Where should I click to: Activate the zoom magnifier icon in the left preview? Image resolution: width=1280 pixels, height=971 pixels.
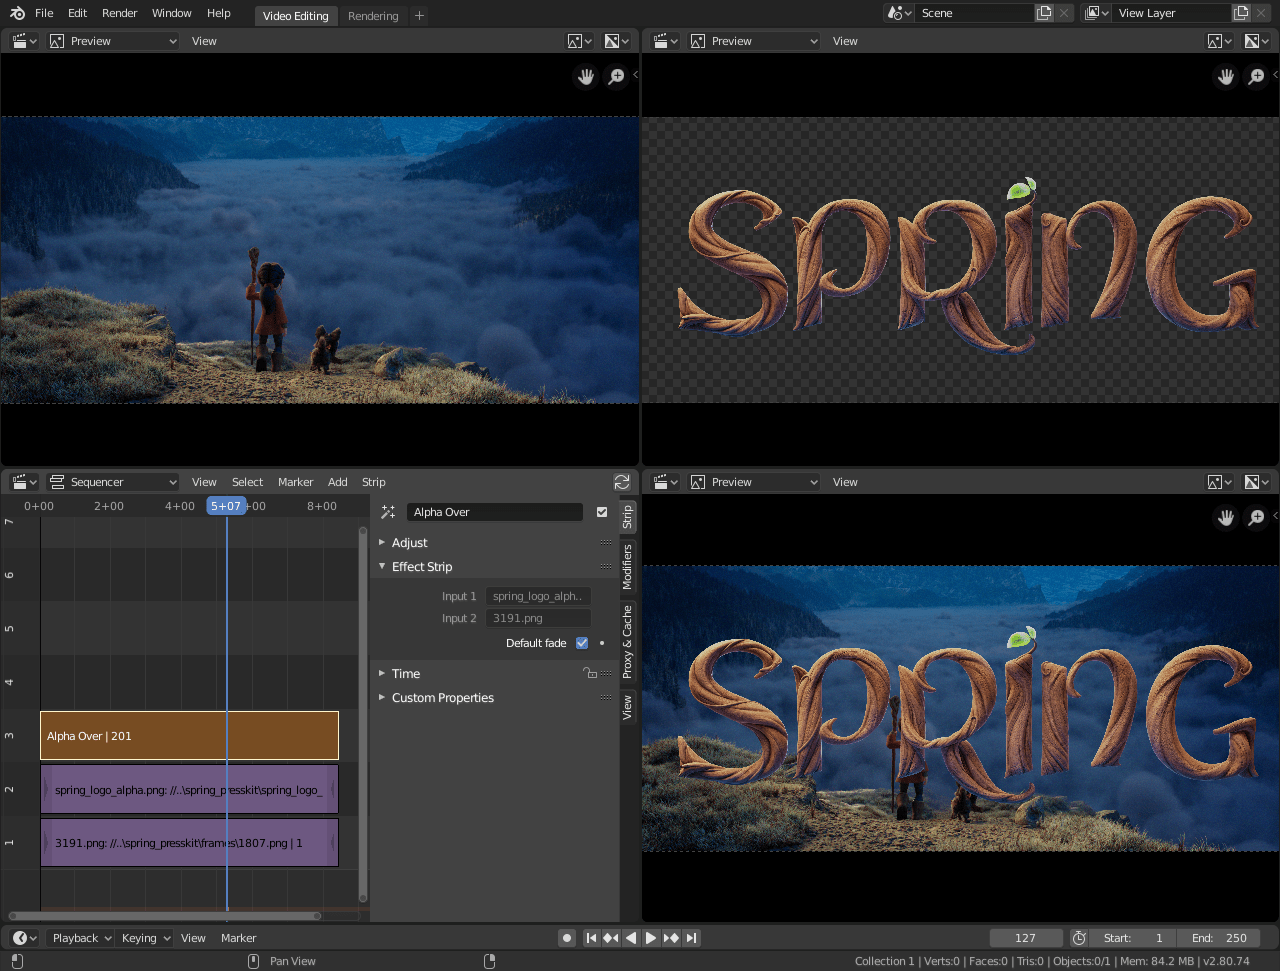pyautogui.click(x=616, y=76)
